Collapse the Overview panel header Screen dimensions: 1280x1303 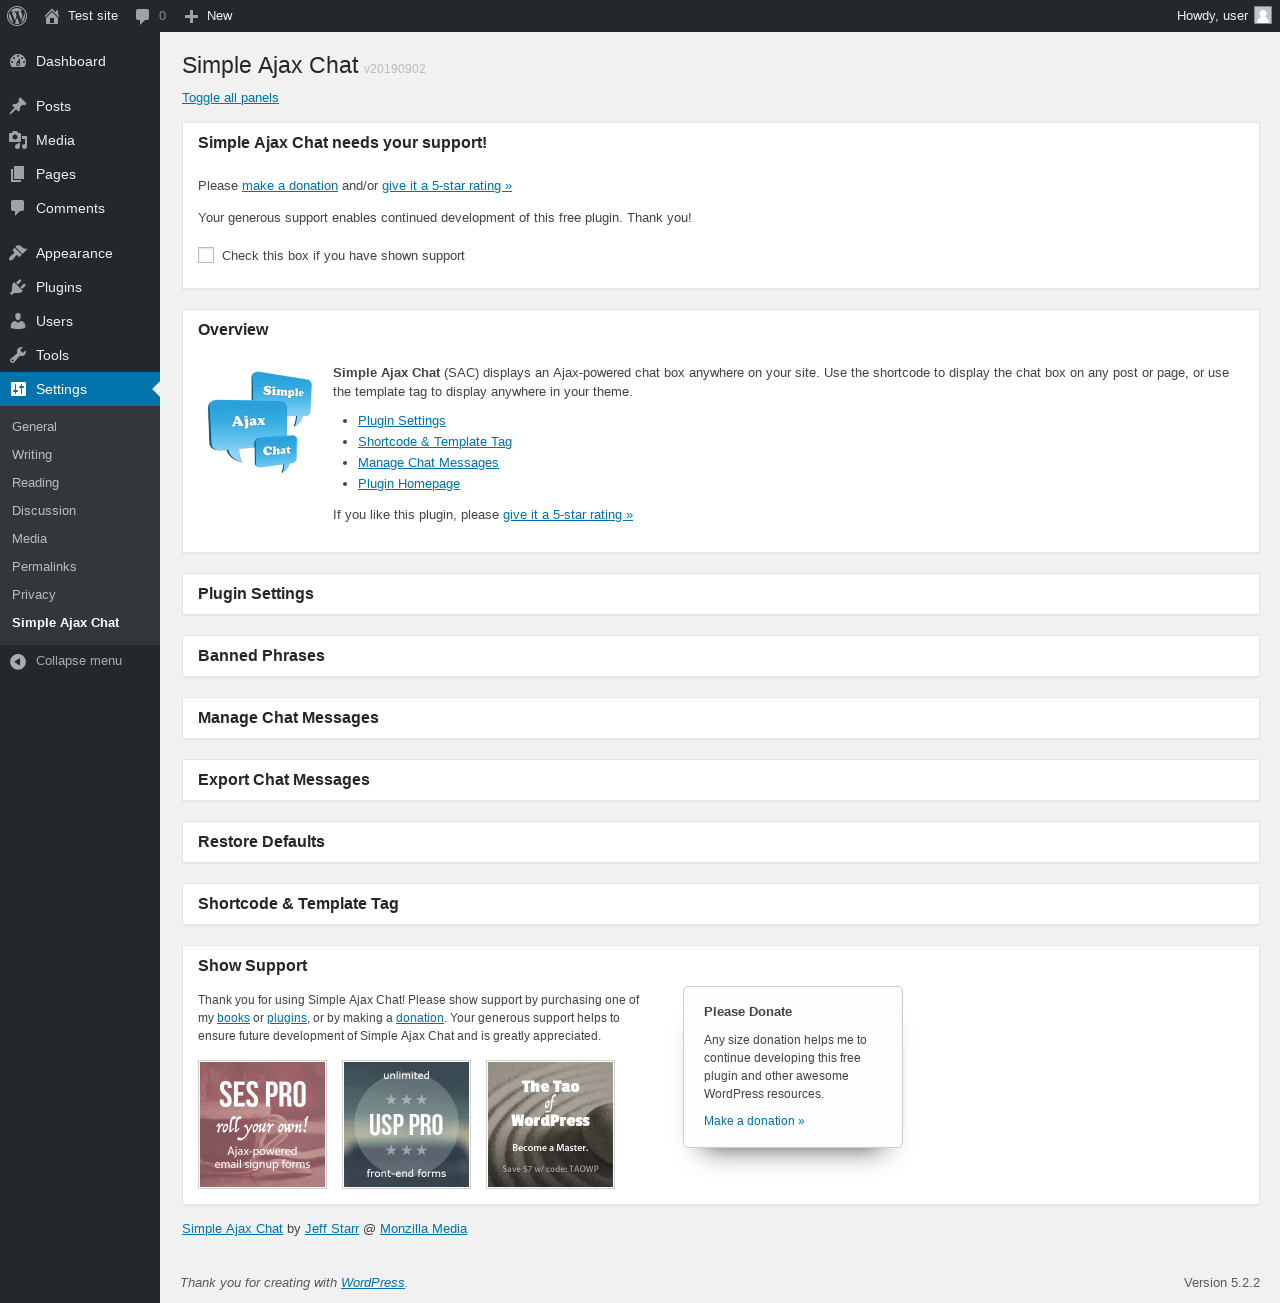[x=720, y=330]
